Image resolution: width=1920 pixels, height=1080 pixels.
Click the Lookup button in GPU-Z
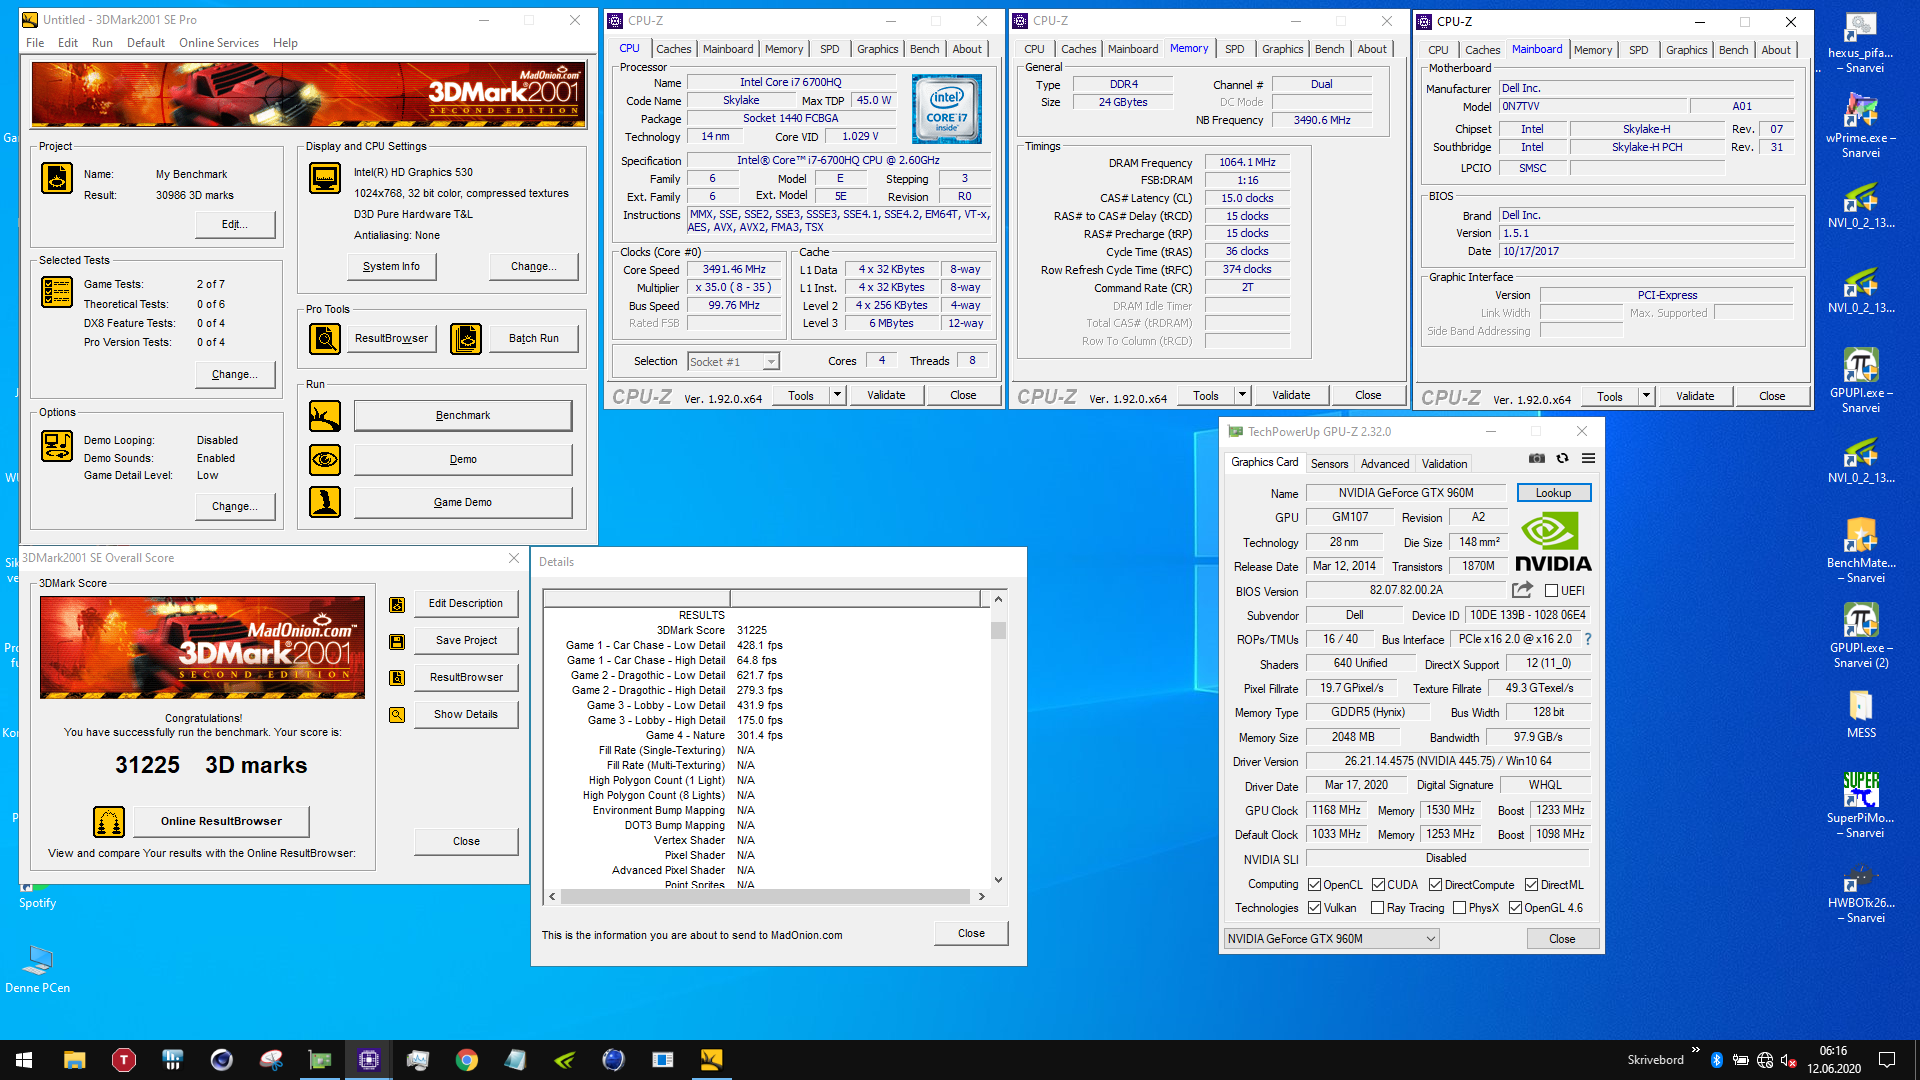click(x=1553, y=493)
